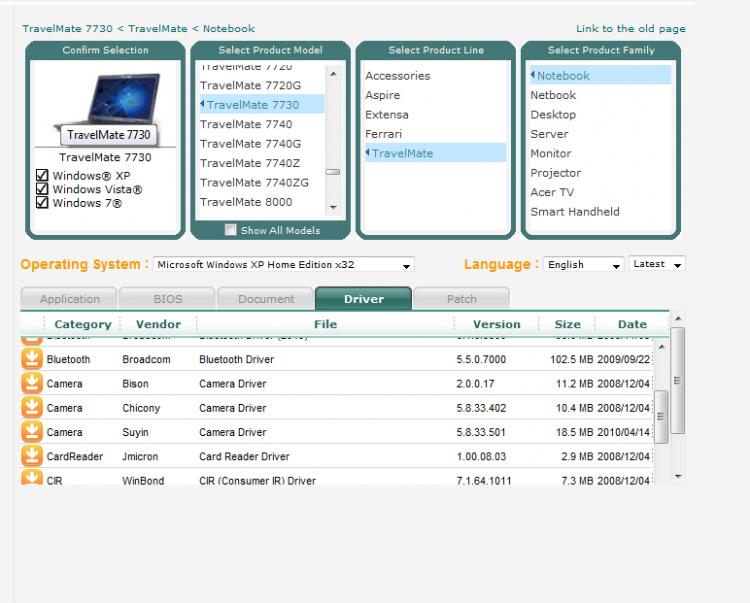The width and height of the screenshot is (750, 603).
Task: Switch to the Application tab
Action: 69,299
